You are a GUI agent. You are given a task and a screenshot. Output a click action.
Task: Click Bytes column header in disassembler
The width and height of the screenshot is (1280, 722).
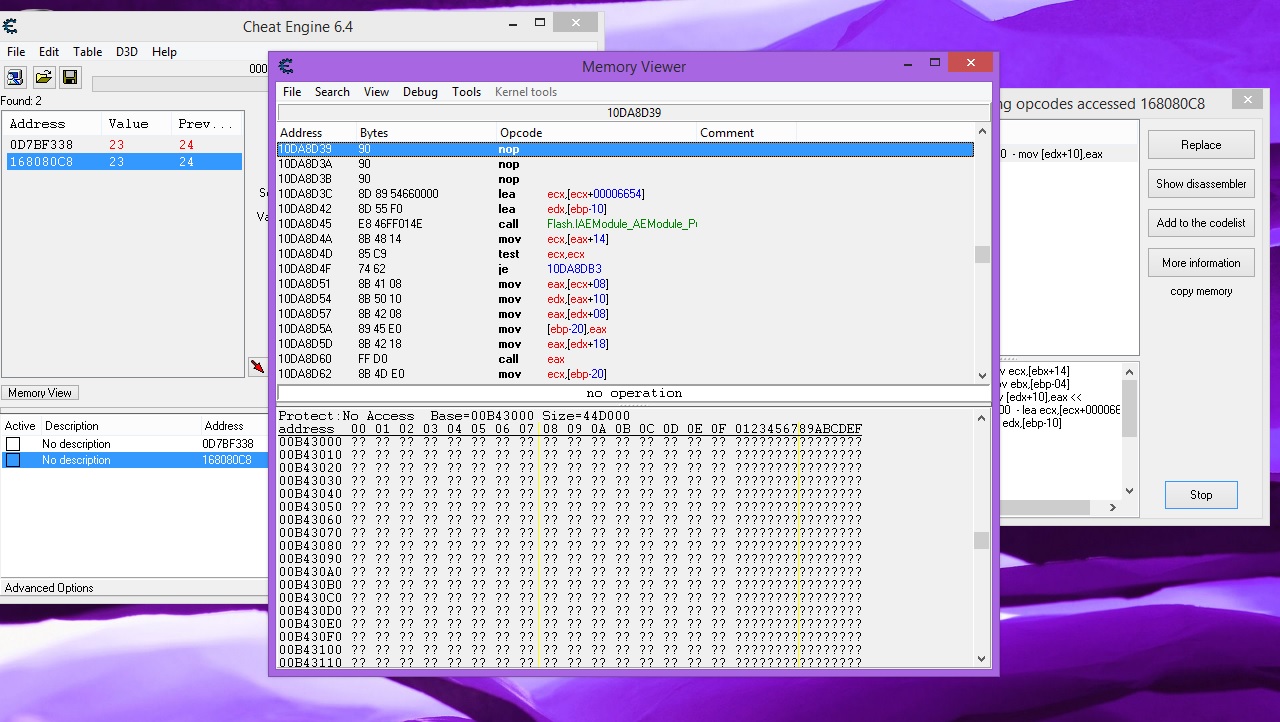(x=427, y=133)
